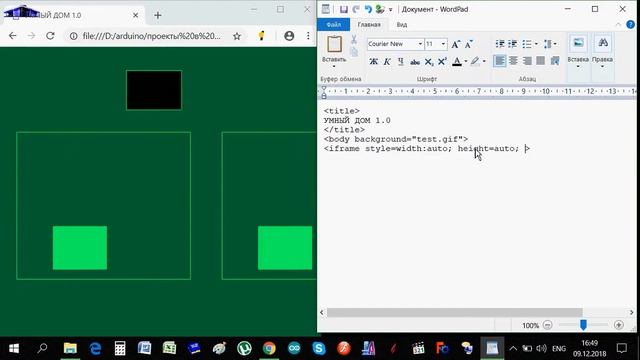Screen dimensions: 640x360
Task: Click the Save icon in WordPad quick access
Action: [344, 9]
